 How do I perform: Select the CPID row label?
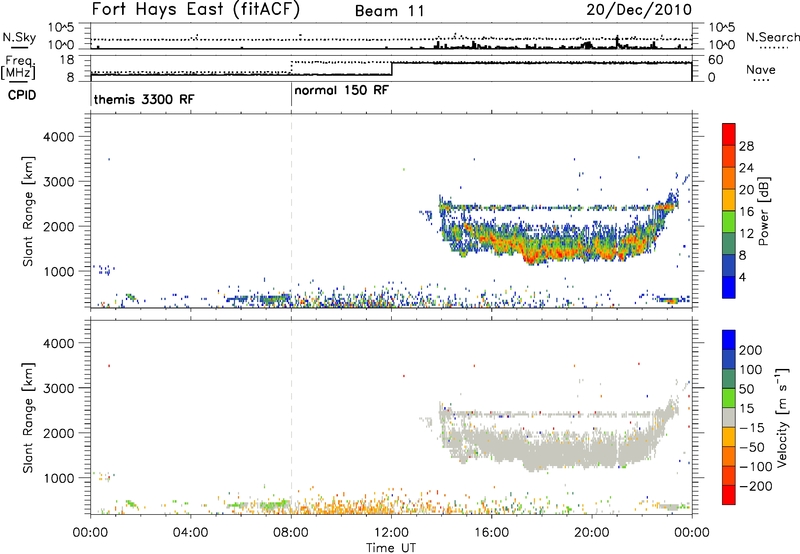click(x=22, y=95)
